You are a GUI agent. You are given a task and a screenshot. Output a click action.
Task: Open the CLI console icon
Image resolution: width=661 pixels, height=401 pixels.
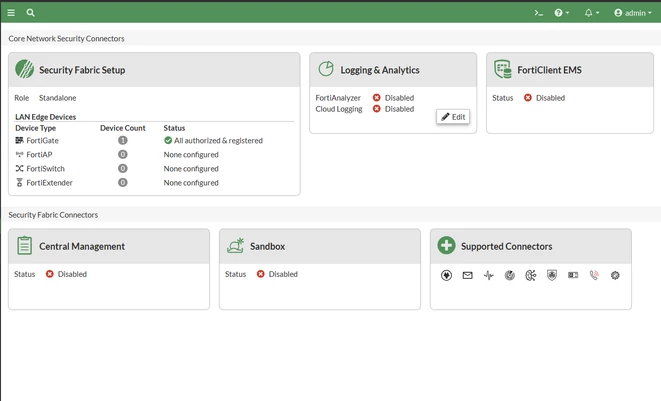pos(538,13)
